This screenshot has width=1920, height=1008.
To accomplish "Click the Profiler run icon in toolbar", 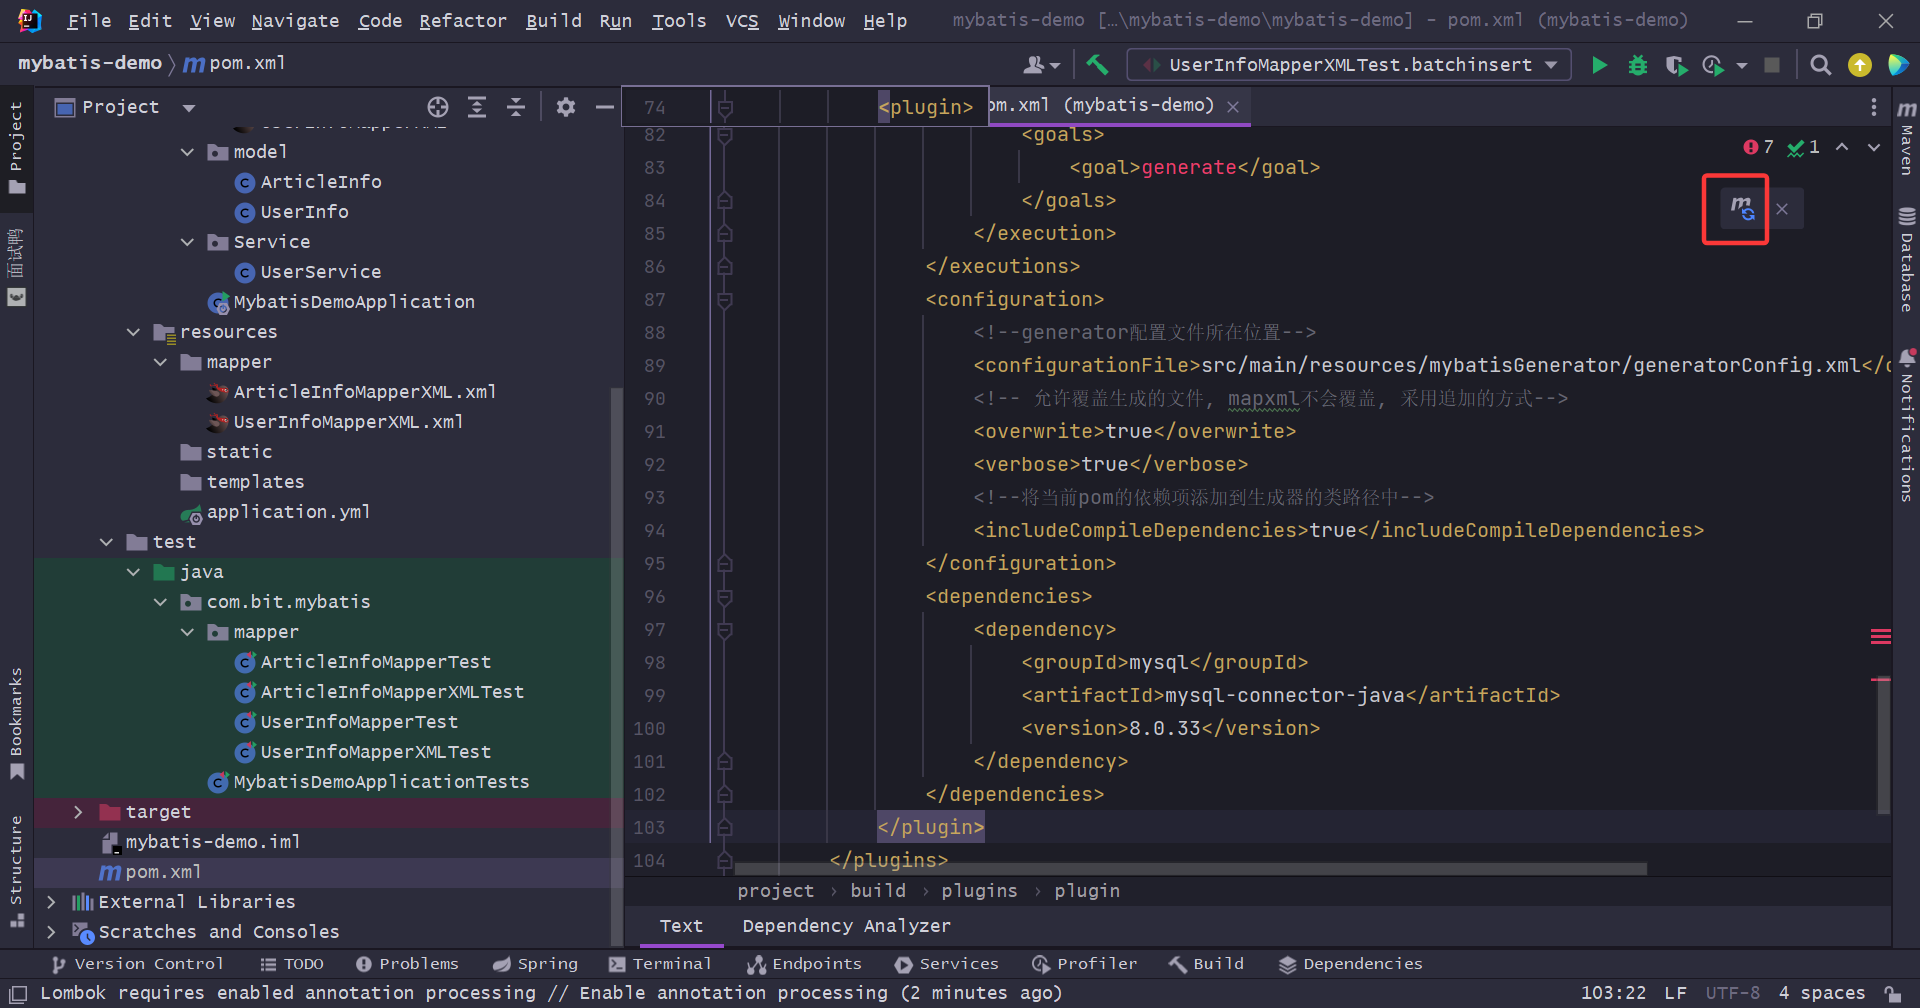I will pos(1713,65).
